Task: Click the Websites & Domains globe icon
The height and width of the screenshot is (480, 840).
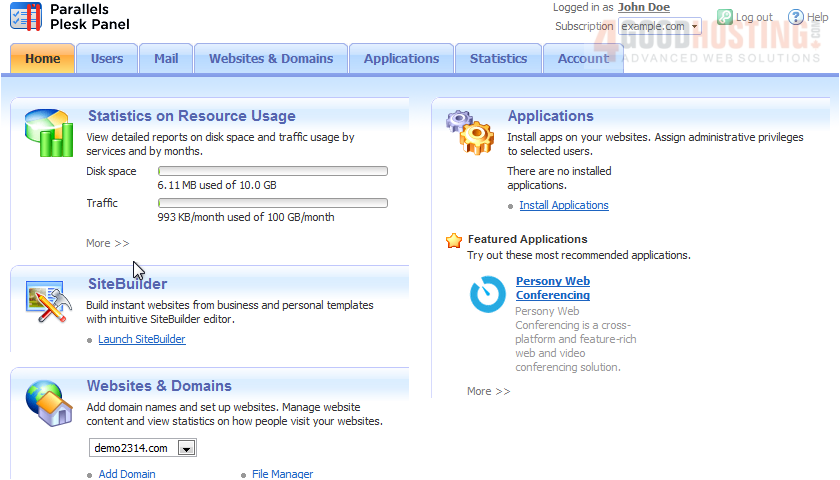Action: click(x=47, y=403)
